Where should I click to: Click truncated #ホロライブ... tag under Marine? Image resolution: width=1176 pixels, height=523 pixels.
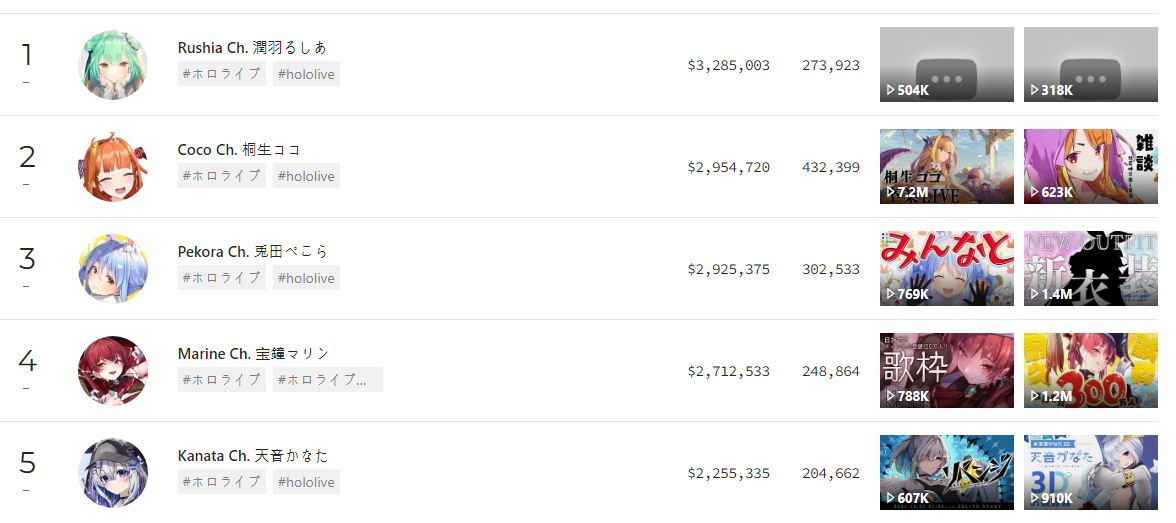click(x=327, y=380)
